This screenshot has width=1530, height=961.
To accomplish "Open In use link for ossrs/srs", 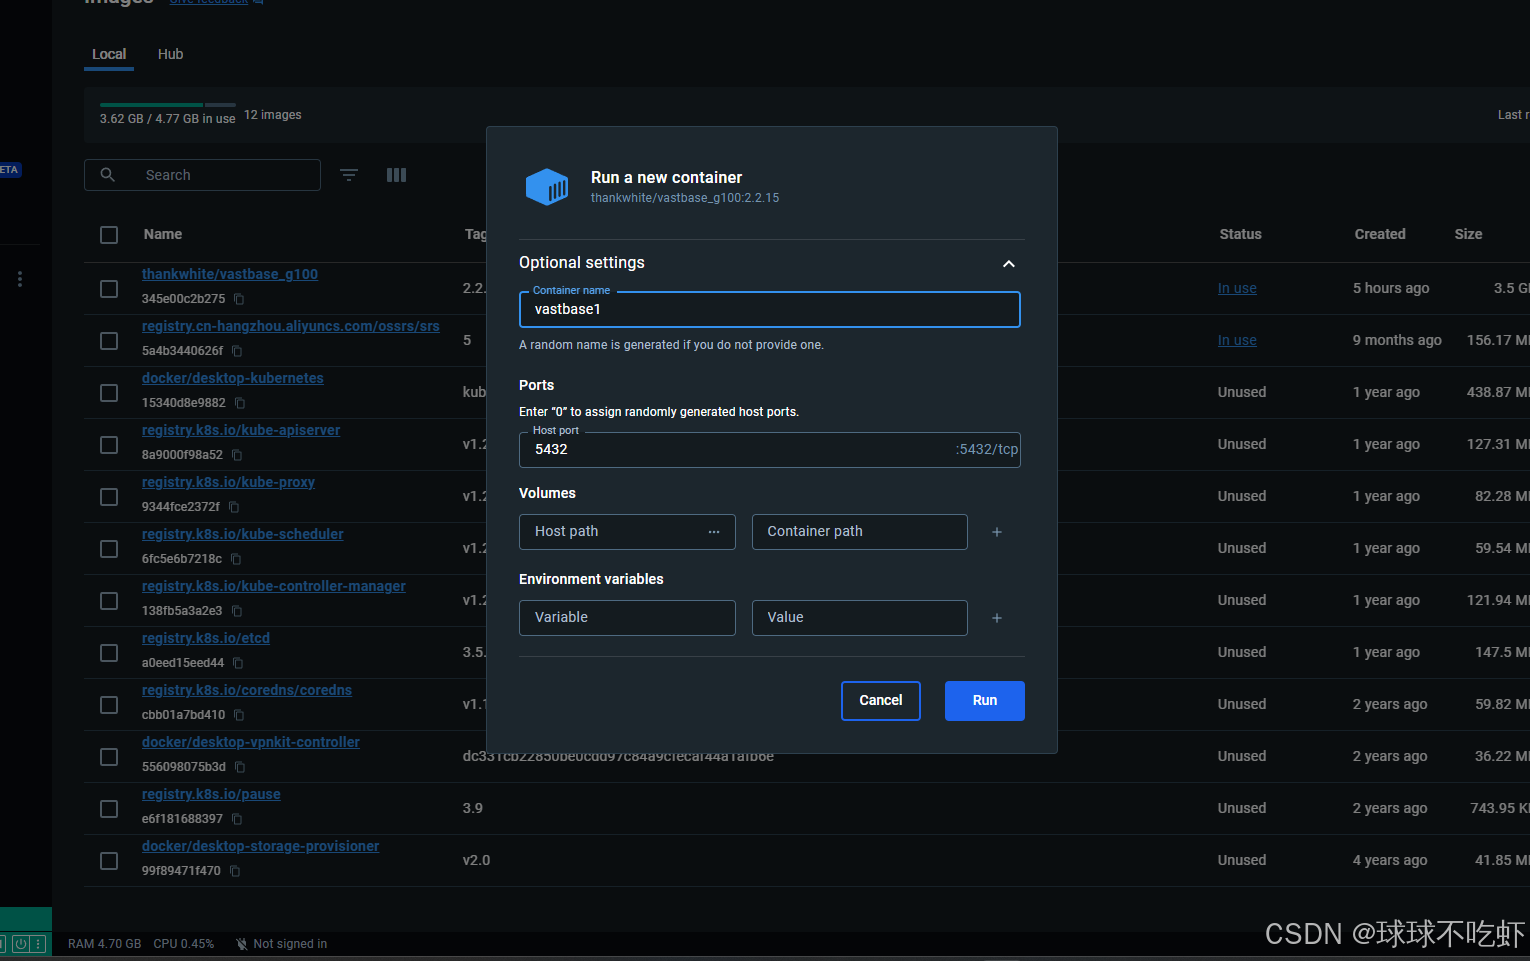I will (x=1237, y=341).
